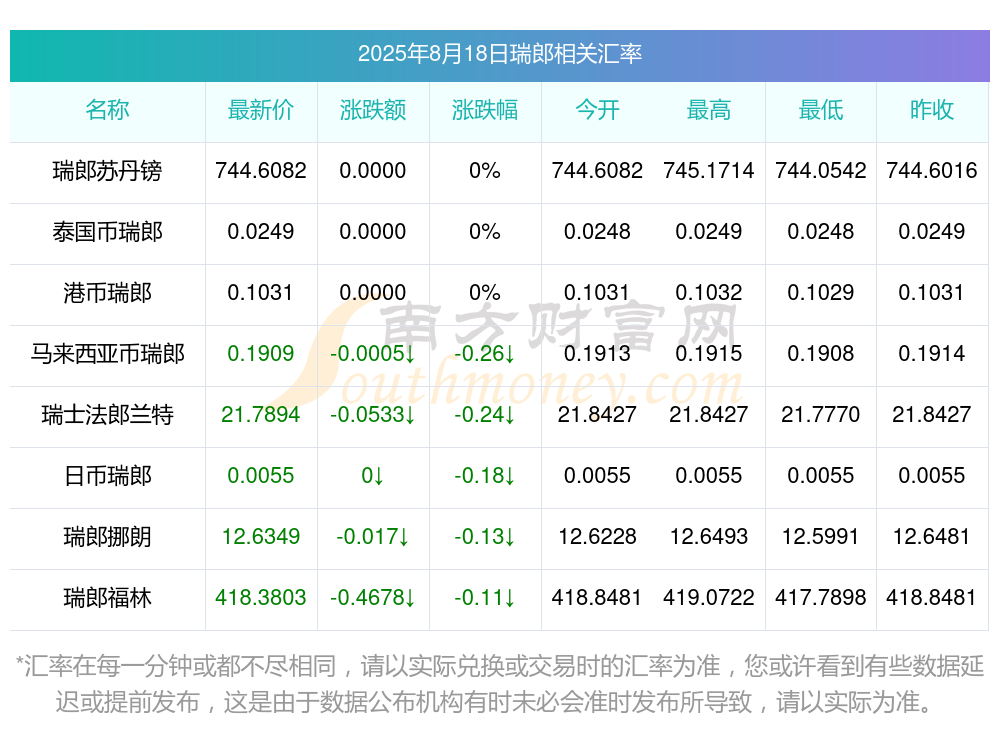Click change percent -0.13↓
The width and height of the screenshot is (1000, 733).
point(485,537)
